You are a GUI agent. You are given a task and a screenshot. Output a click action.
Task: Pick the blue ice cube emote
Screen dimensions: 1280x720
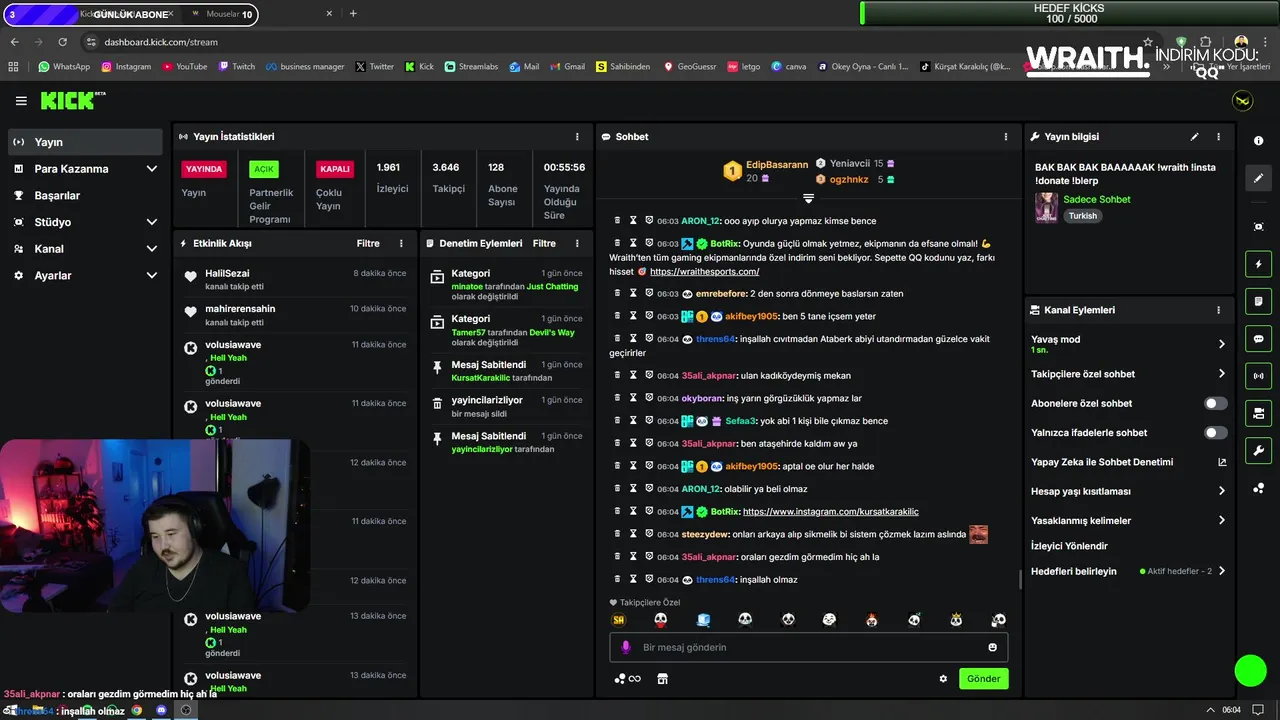(703, 620)
